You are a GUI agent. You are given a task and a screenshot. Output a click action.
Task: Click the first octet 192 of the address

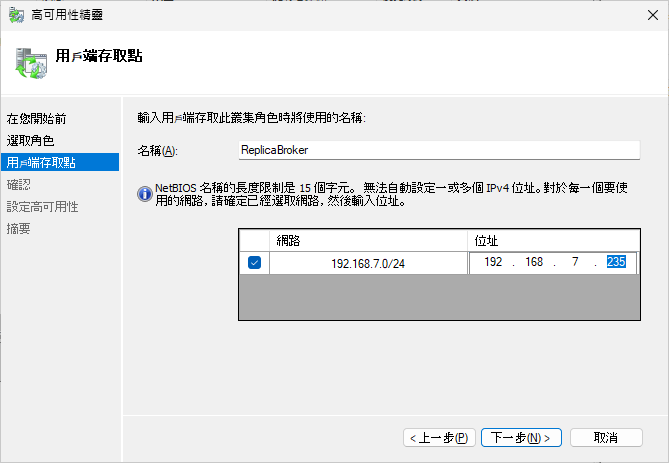[494, 263]
